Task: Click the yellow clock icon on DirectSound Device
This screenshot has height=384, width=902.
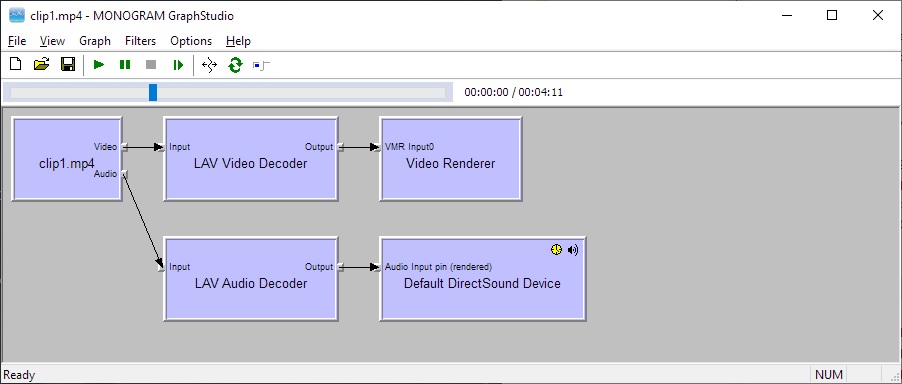Action: coord(556,249)
